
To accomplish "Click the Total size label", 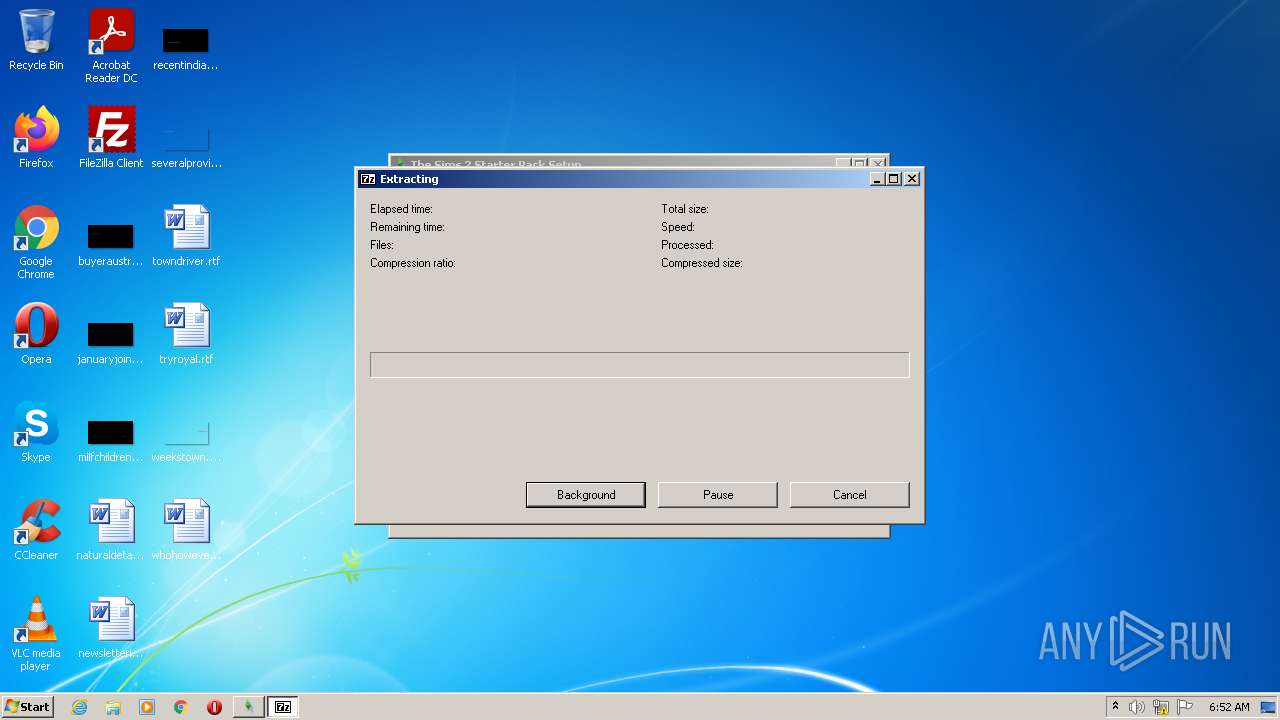I will tap(685, 209).
